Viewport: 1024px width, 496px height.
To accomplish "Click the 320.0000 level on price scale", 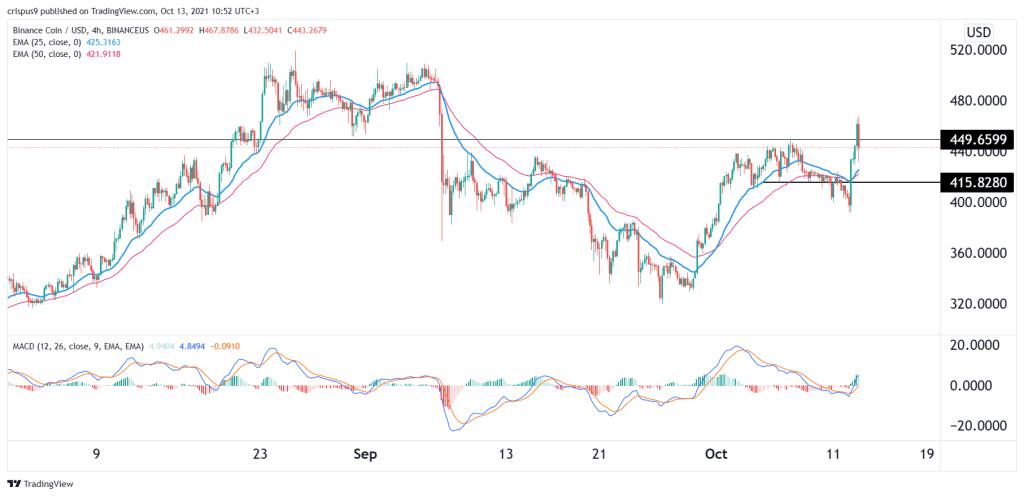I will (x=975, y=304).
